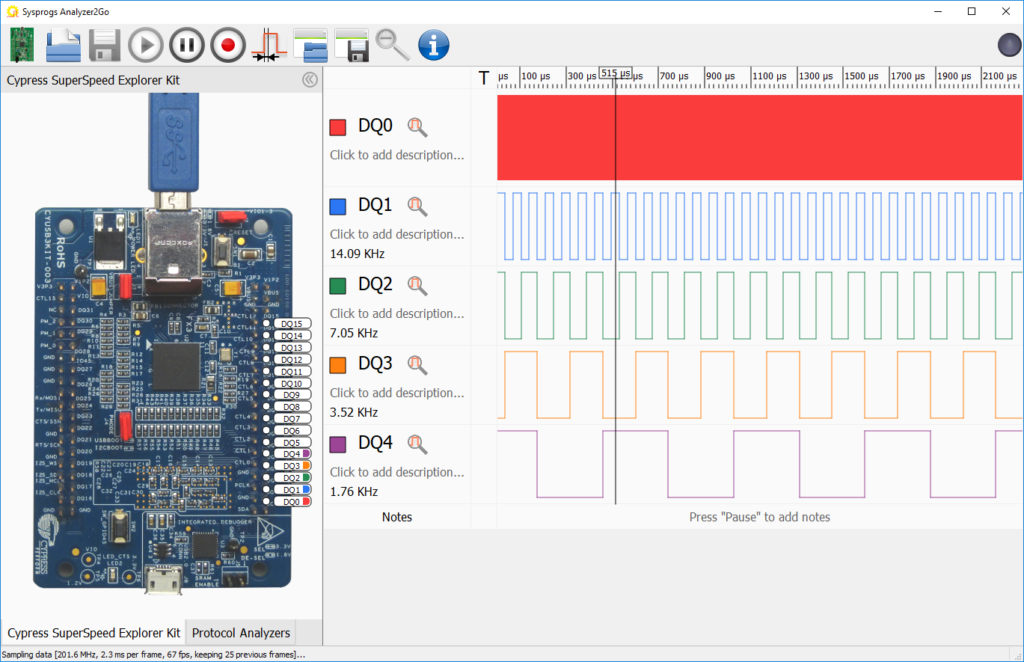This screenshot has height=662, width=1024.
Task: Add a description for channel DQ2
Action: click(397, 313)
